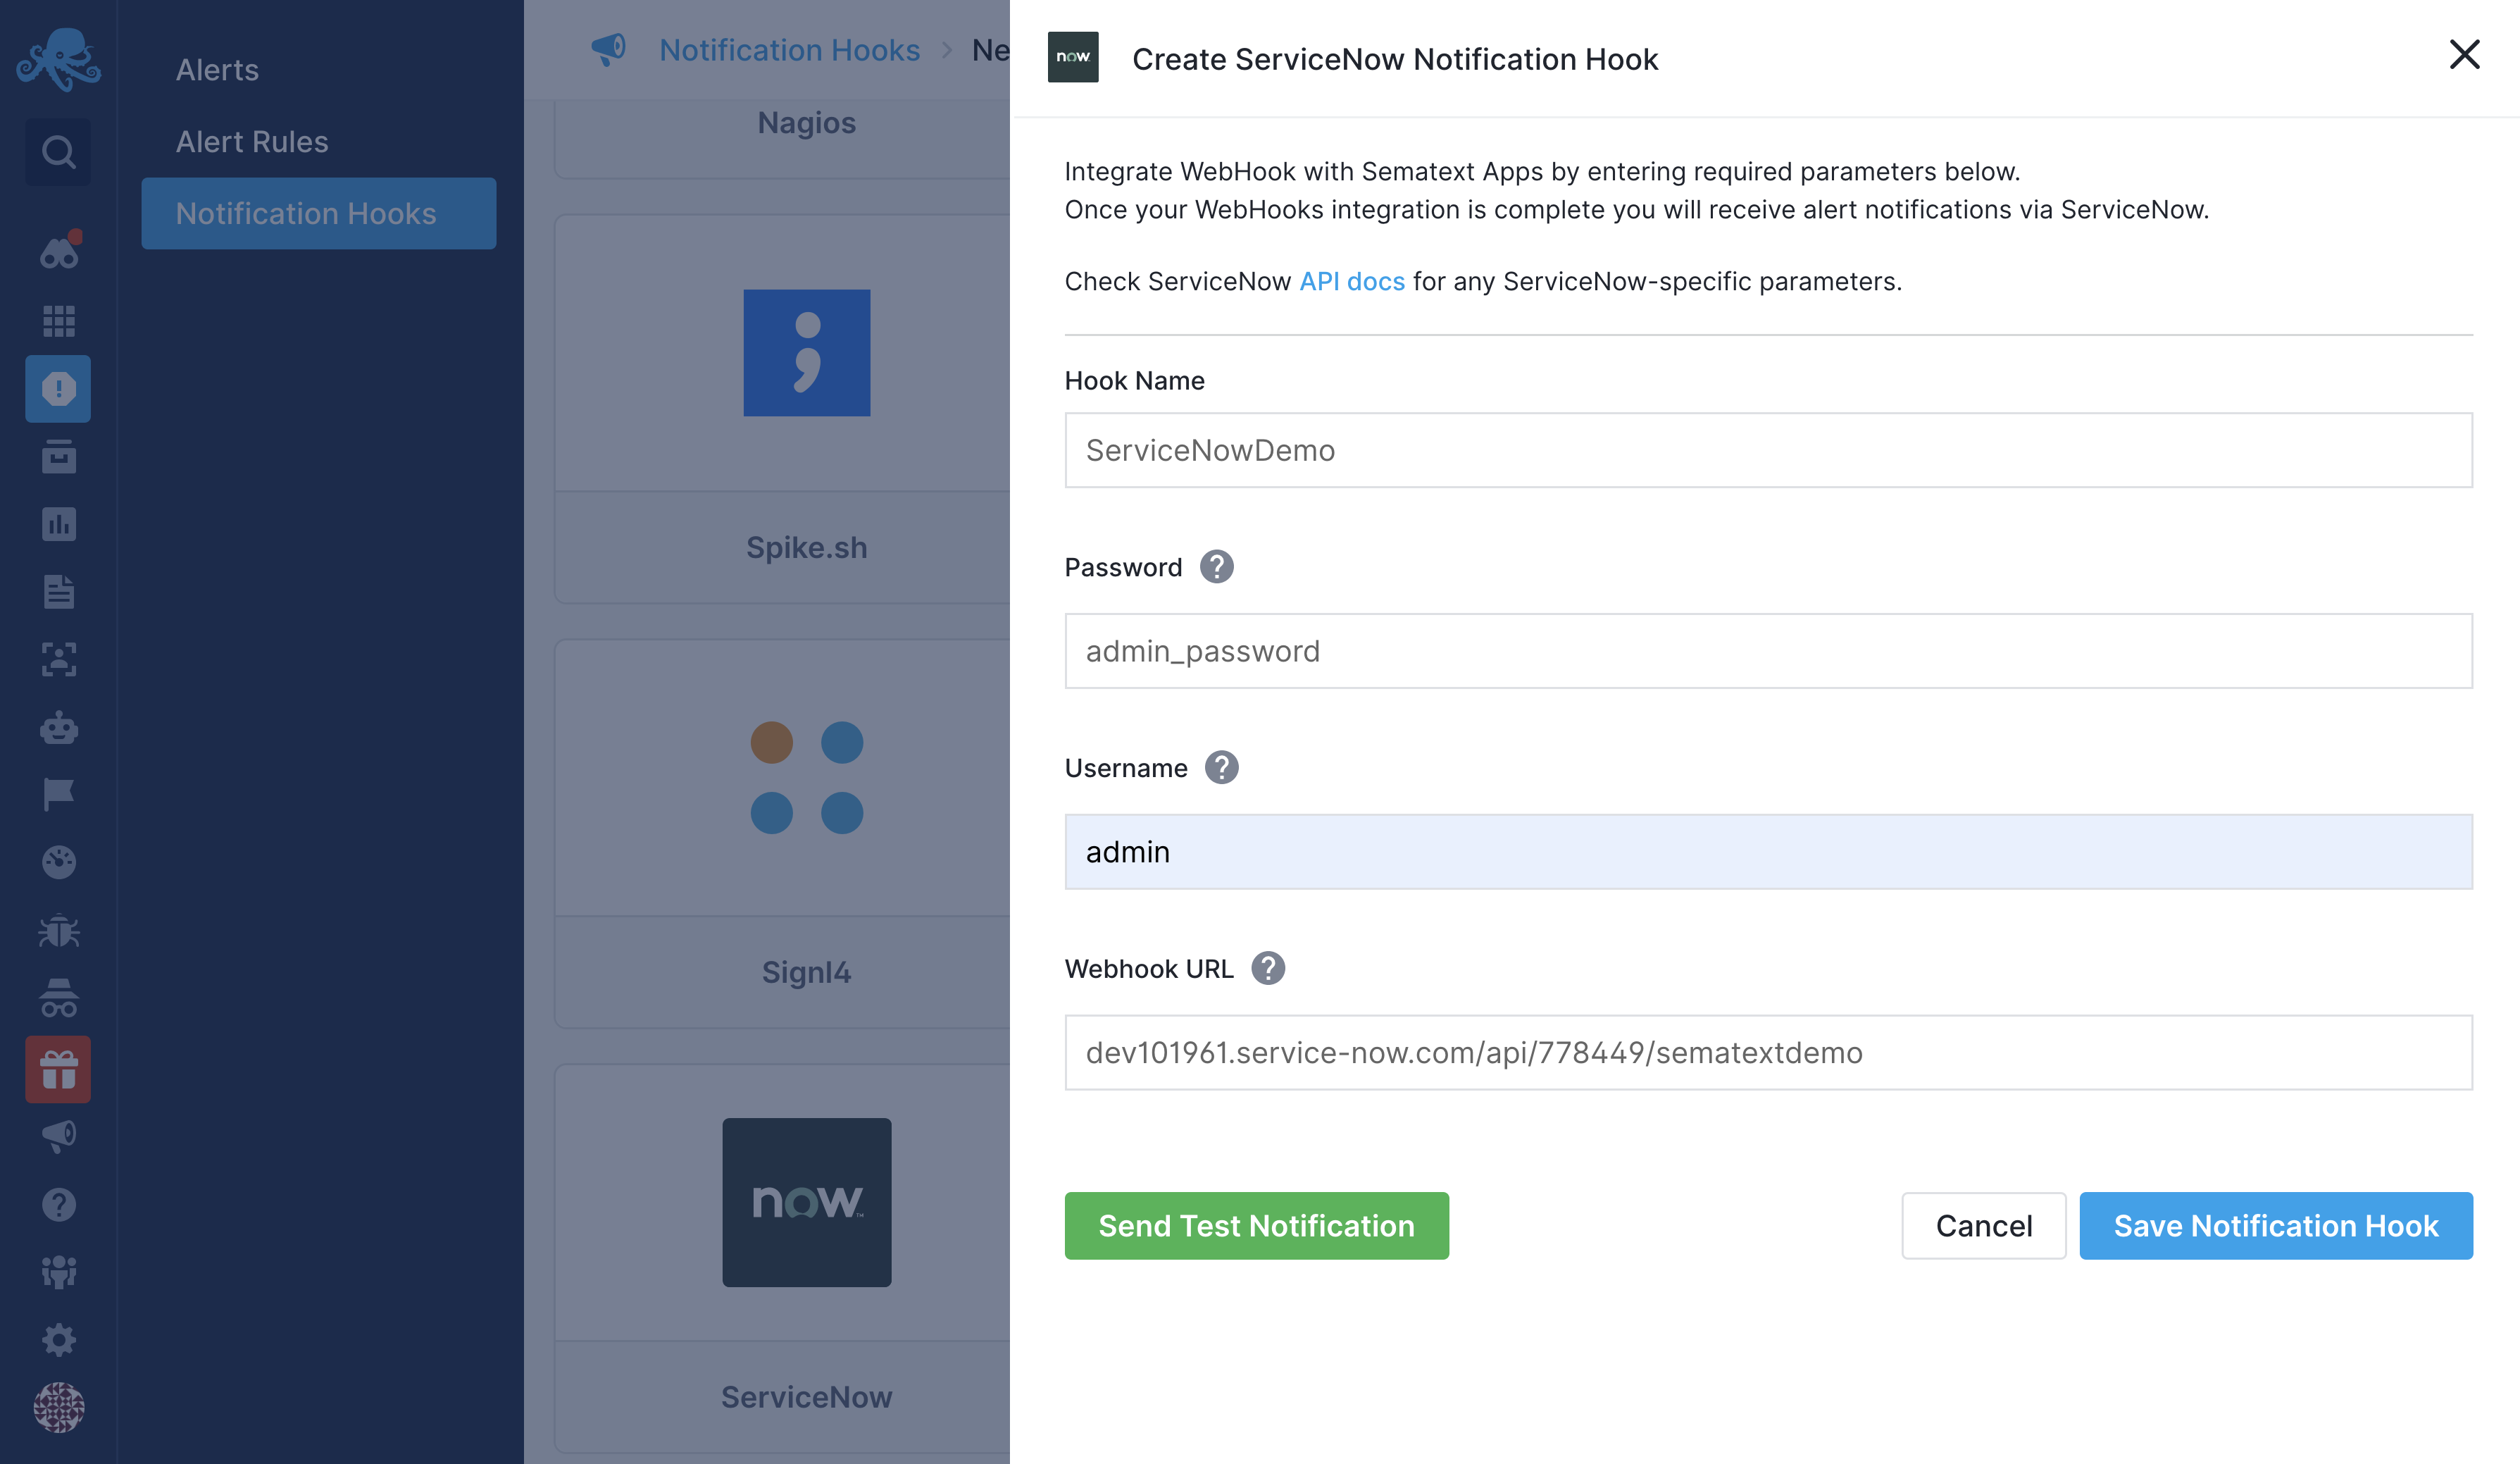
Task: Click the Nagios integration label
Action: coord(806,123)
